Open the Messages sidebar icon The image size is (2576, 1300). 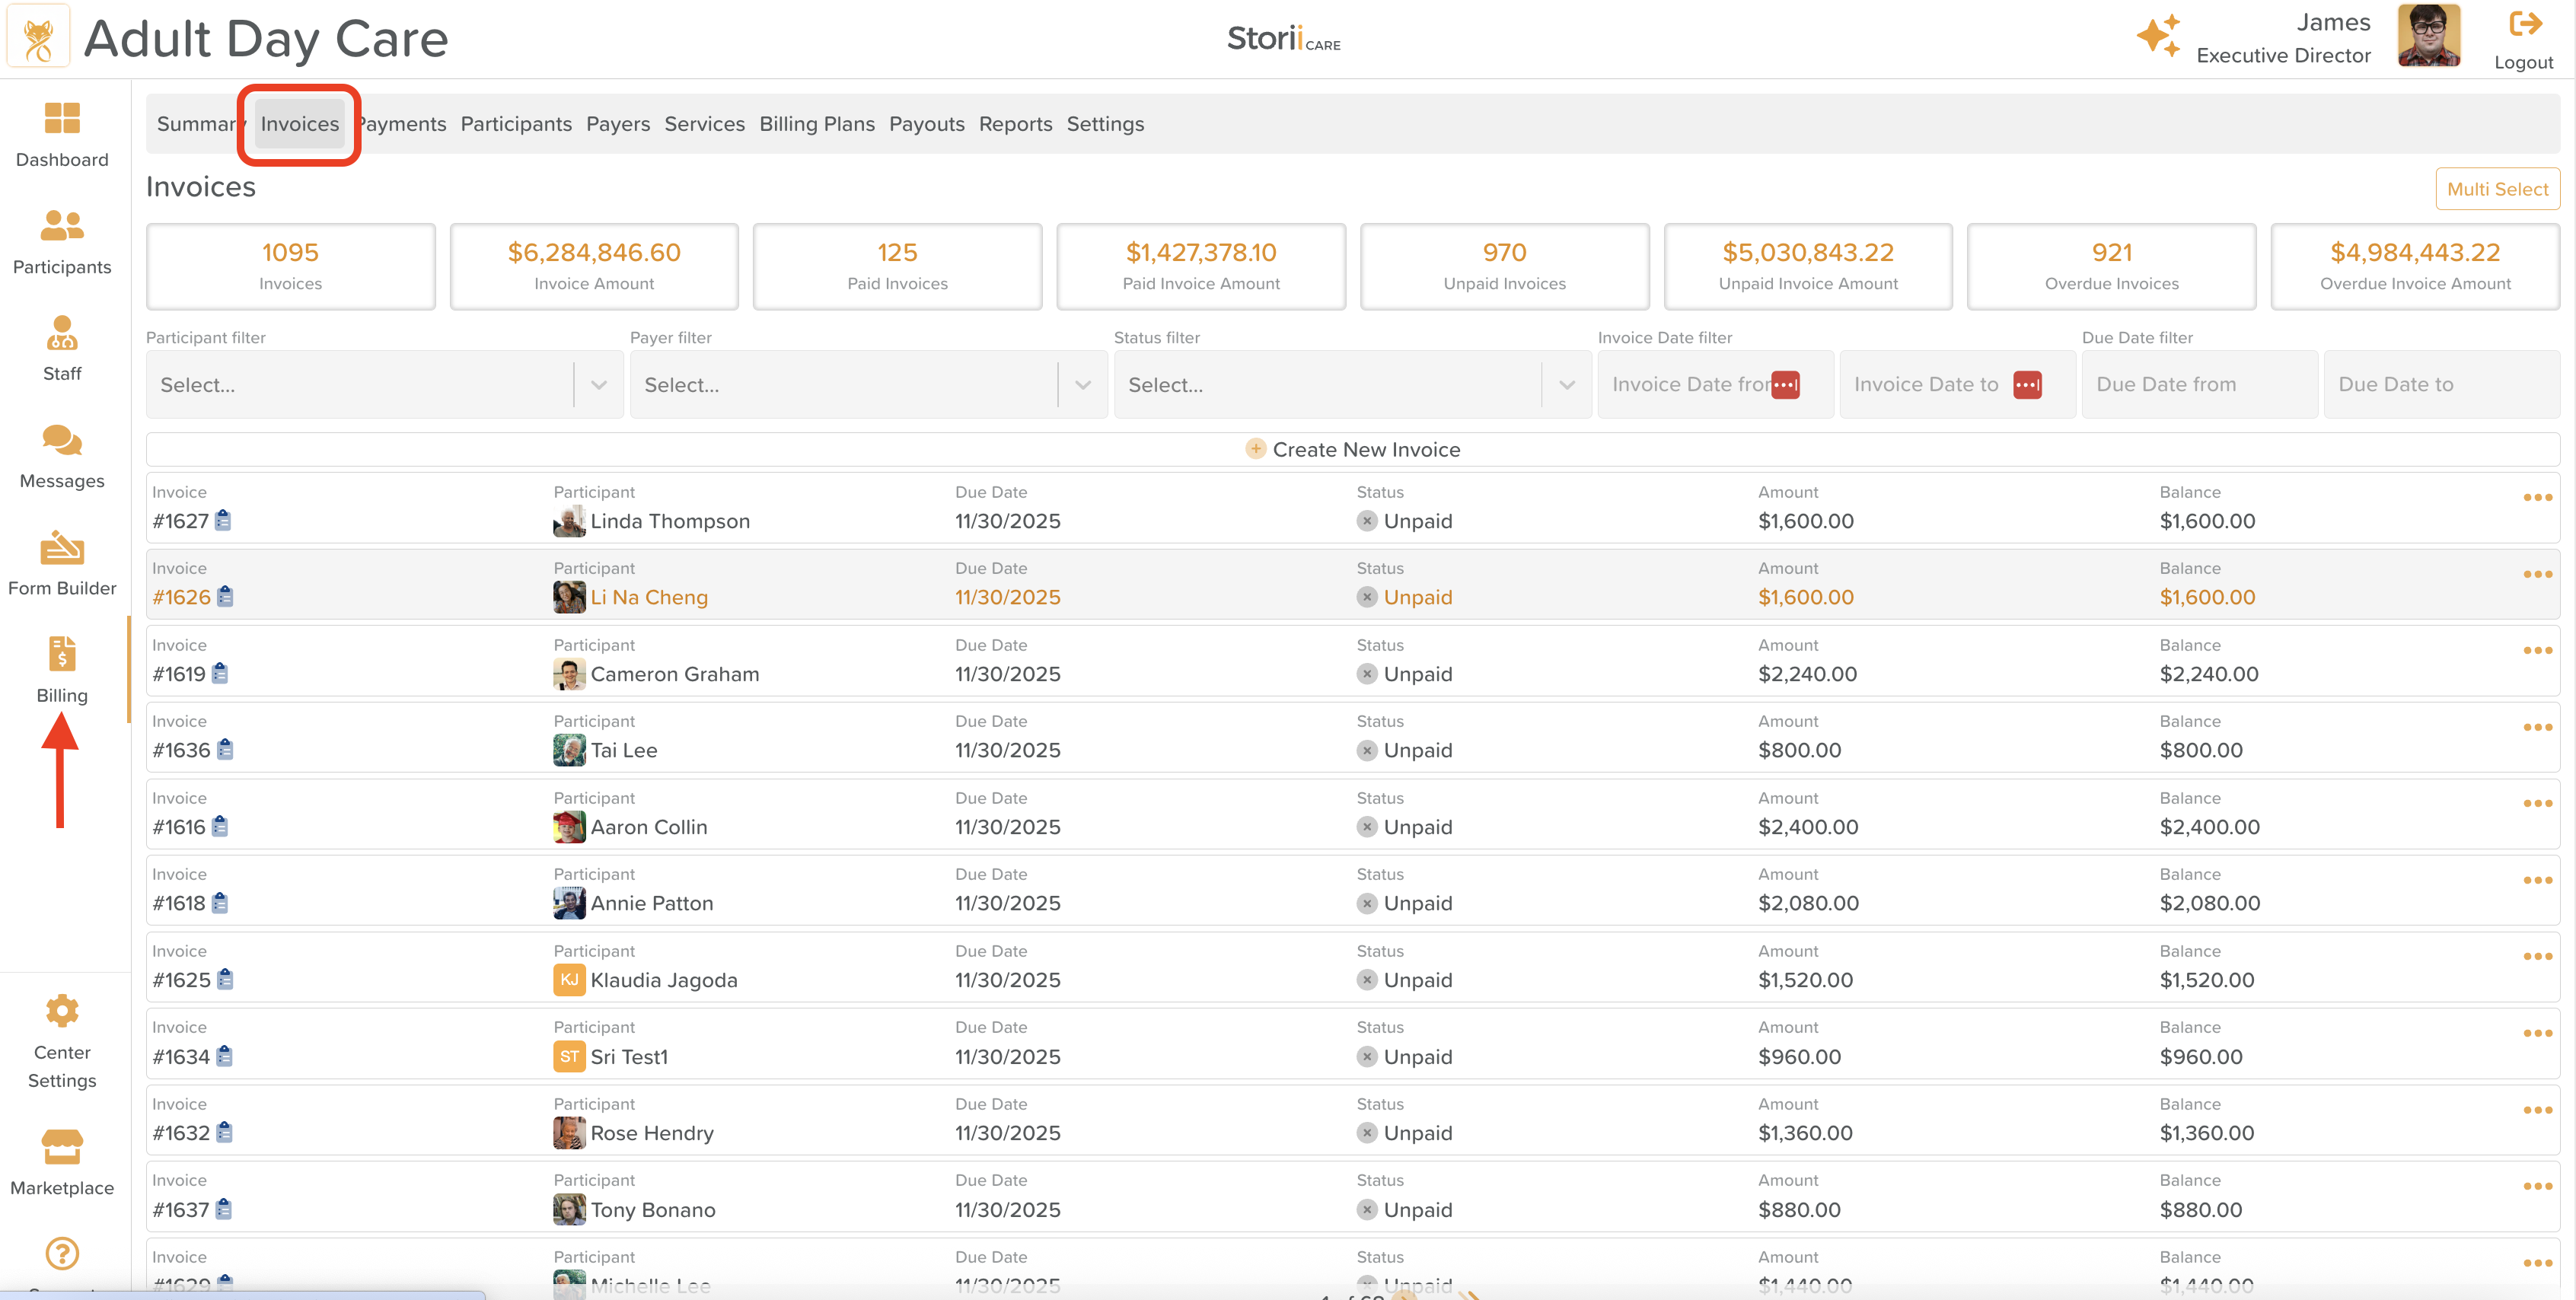(x=62, y=440)
